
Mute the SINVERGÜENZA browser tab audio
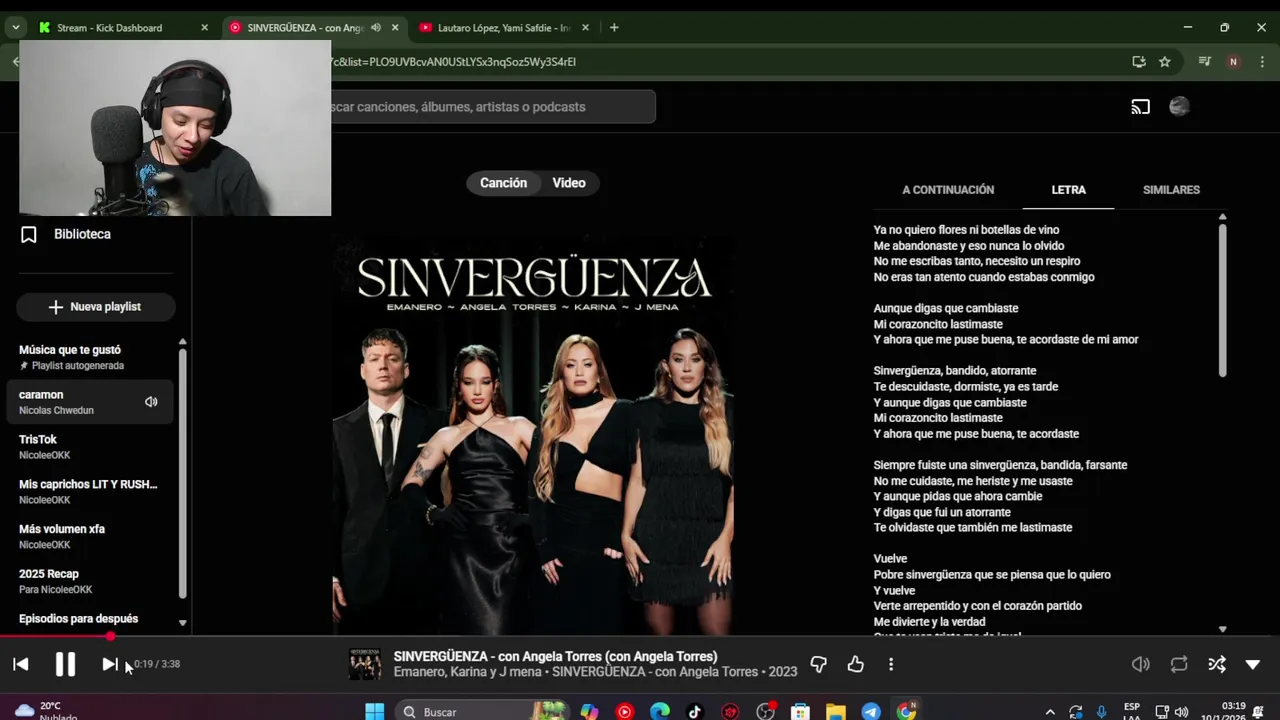[376, 28]
